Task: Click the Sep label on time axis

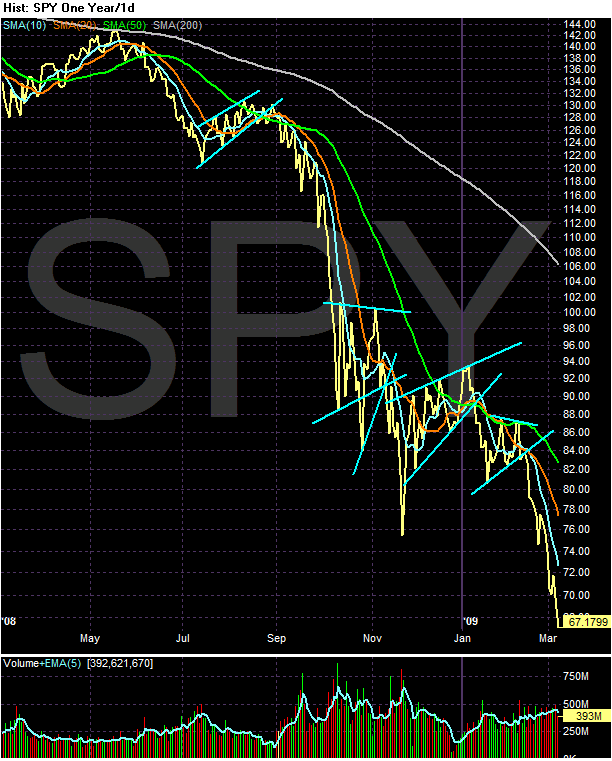Action: pyautogui.click(x=277, y=638)
